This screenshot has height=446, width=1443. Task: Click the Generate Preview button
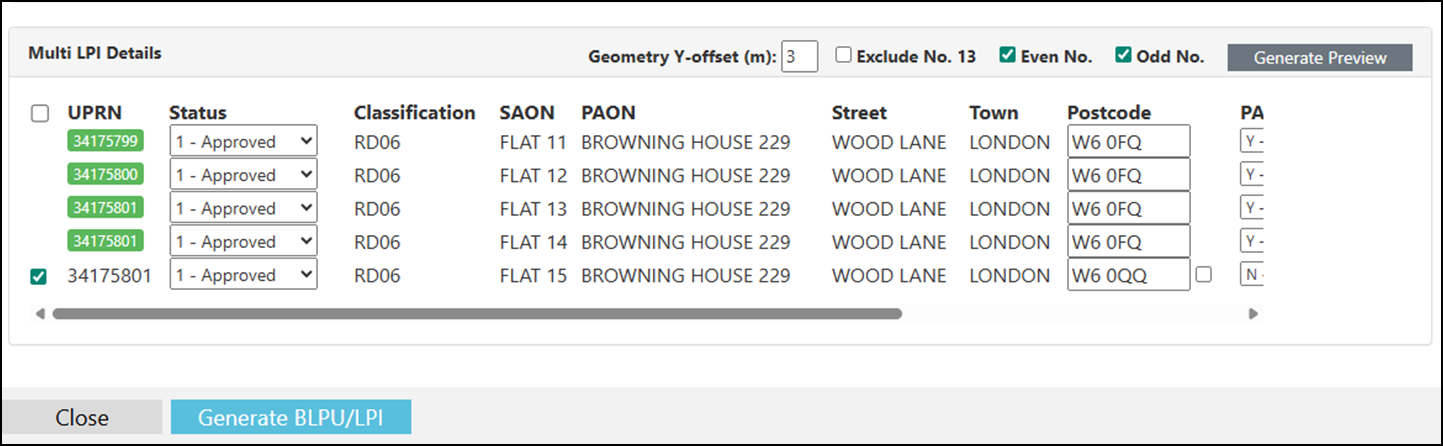1320,57
